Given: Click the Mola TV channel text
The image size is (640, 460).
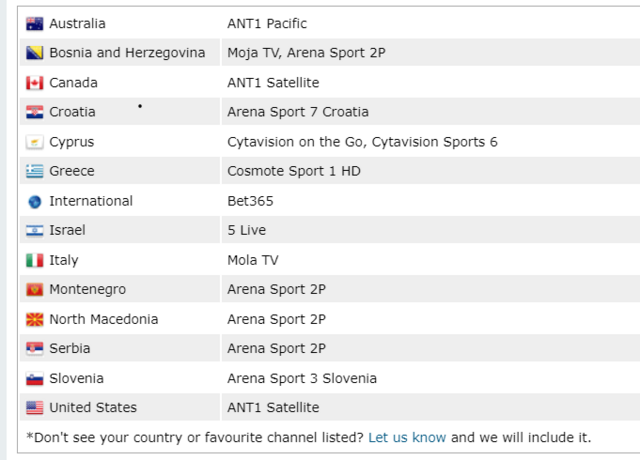Looking at the screenshot, I should 253,260.
